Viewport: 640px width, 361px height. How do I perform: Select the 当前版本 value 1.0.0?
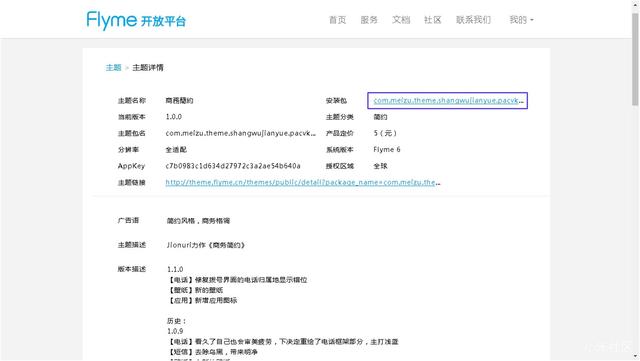tap(173, 117)
